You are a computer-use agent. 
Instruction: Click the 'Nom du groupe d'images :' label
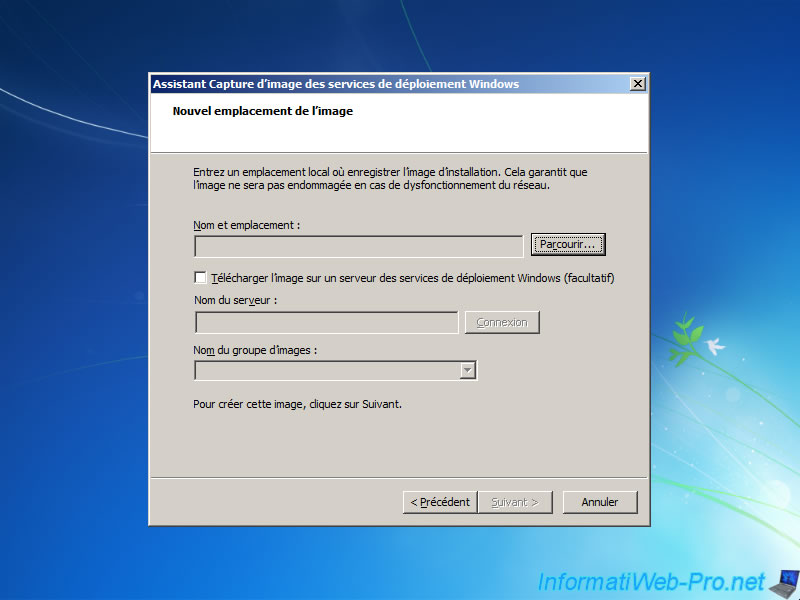255,349
